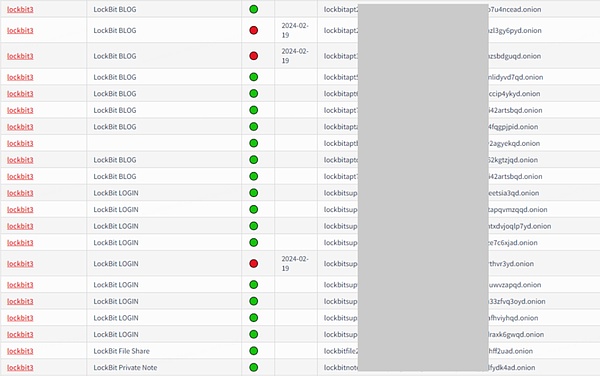Click the red status dot in the zl3gy6pyd.onion row
600x376 pixels.
pos(253,30)
